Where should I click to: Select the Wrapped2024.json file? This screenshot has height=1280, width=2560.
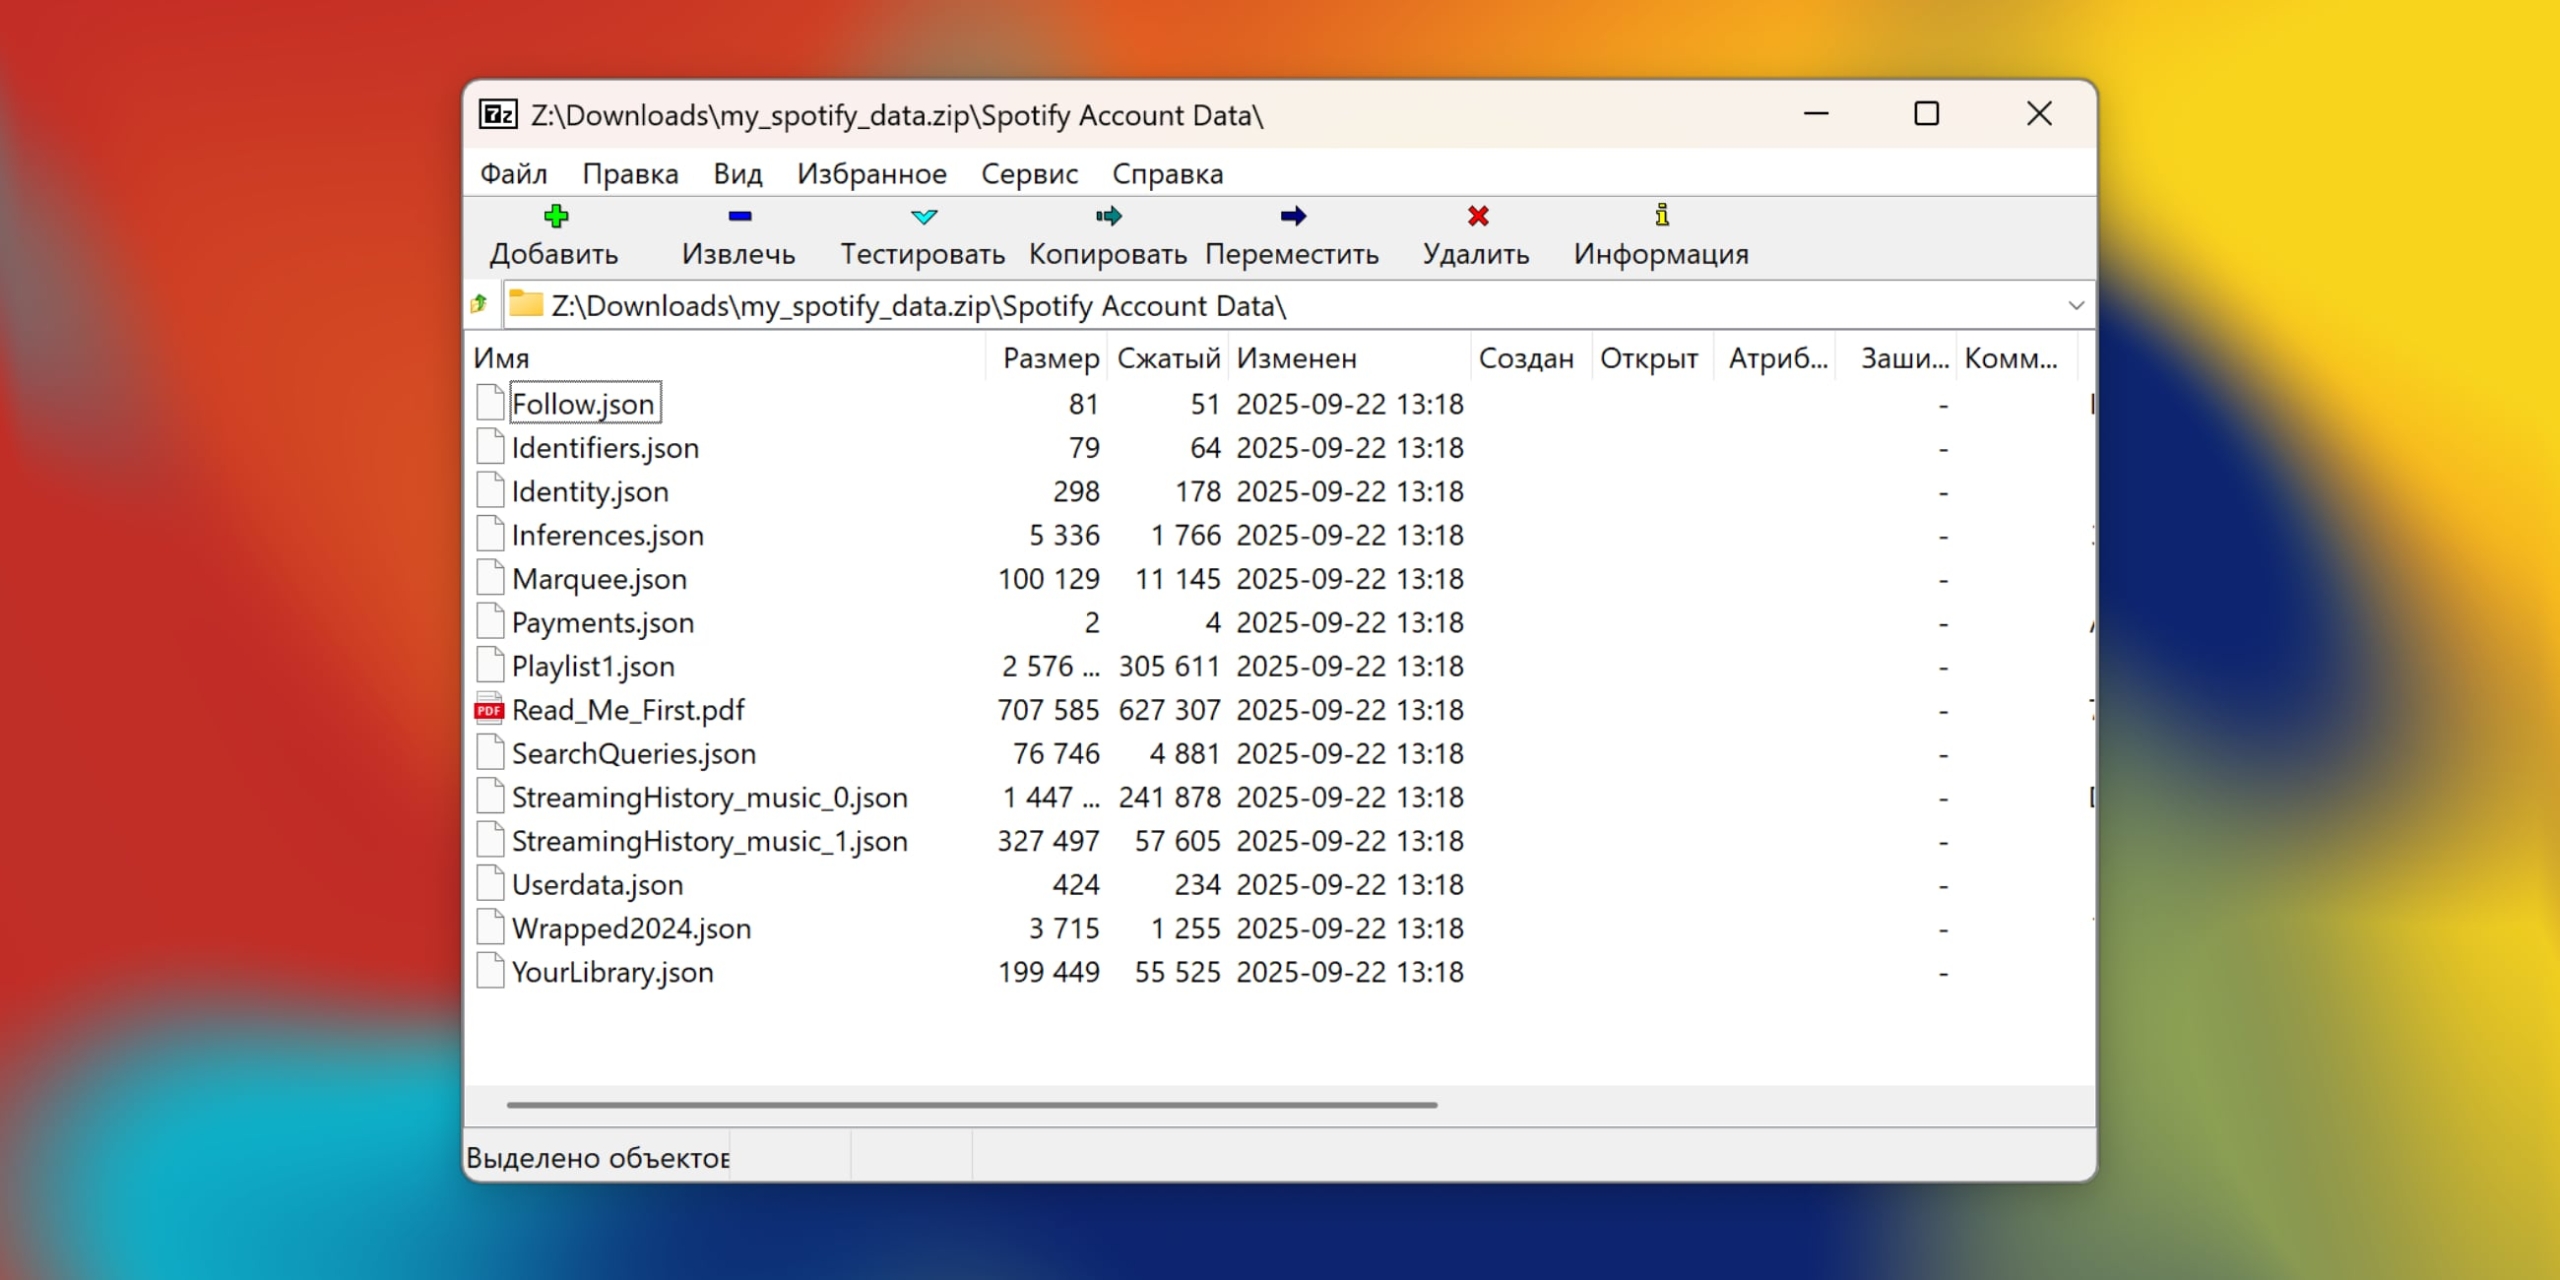tap(631, 928)
